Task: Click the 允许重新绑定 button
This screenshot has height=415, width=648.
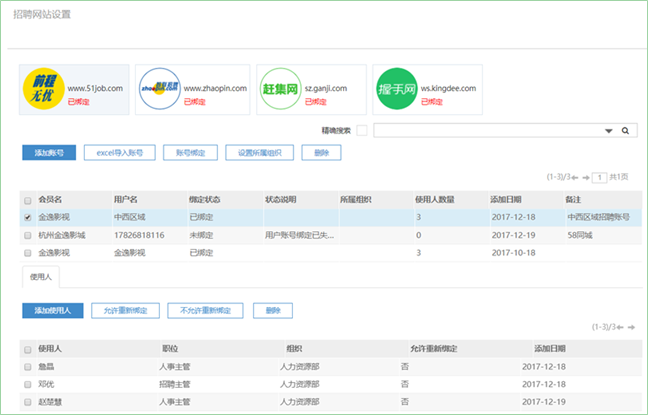Action: tap(125, 311)
